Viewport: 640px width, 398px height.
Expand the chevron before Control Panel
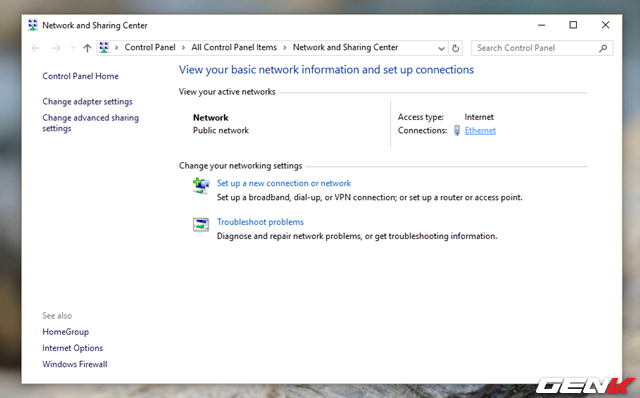coord(116,48)
